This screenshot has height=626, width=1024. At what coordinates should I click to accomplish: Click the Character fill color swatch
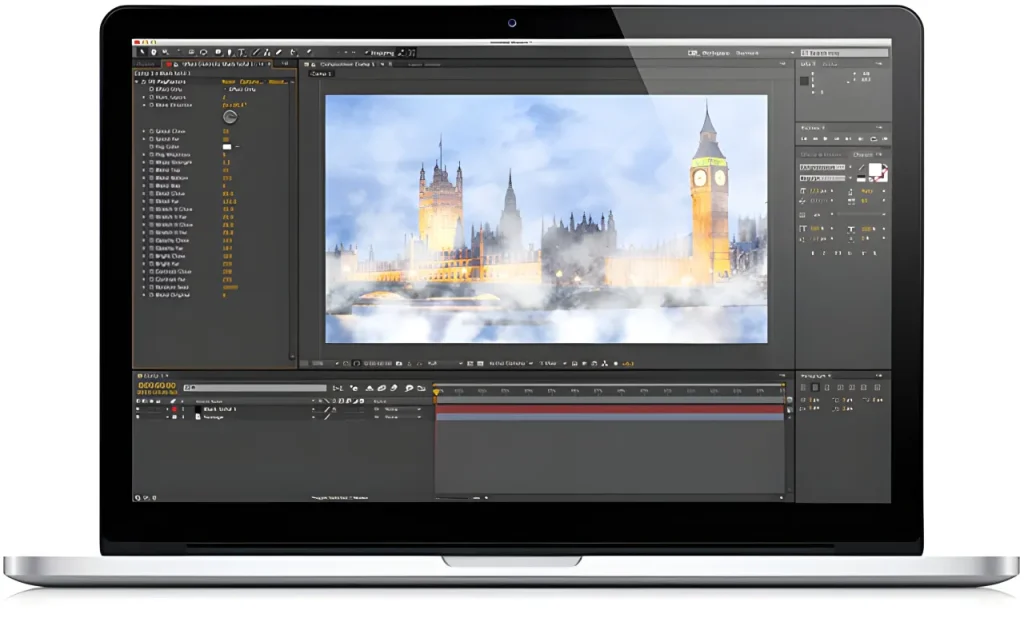click(875, 169)
